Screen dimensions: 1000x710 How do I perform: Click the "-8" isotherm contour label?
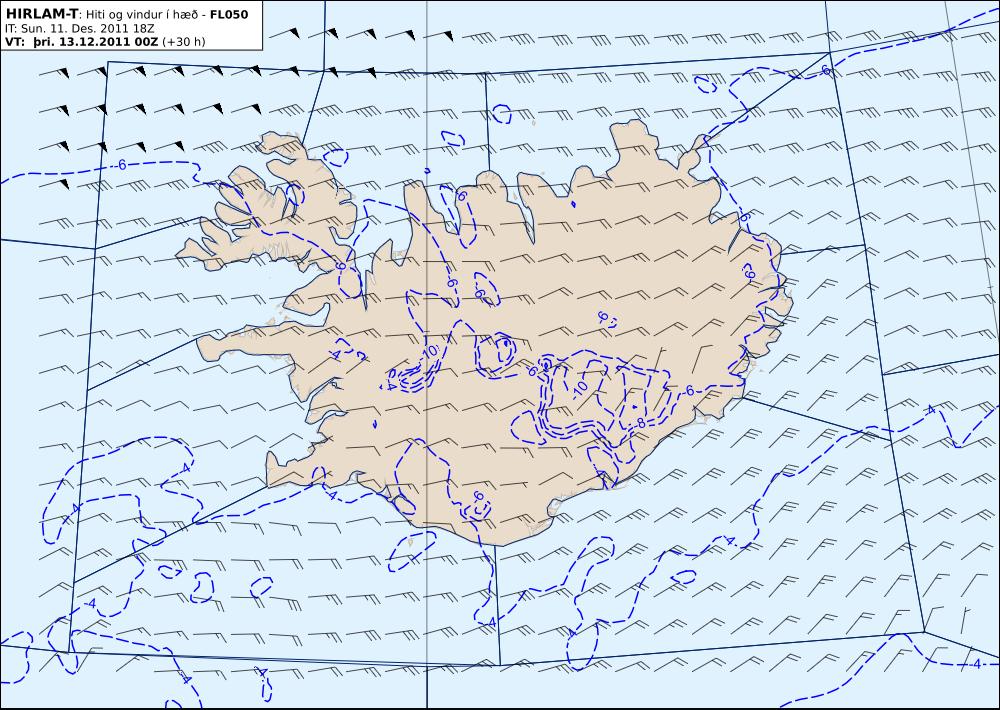click(640, 424)
